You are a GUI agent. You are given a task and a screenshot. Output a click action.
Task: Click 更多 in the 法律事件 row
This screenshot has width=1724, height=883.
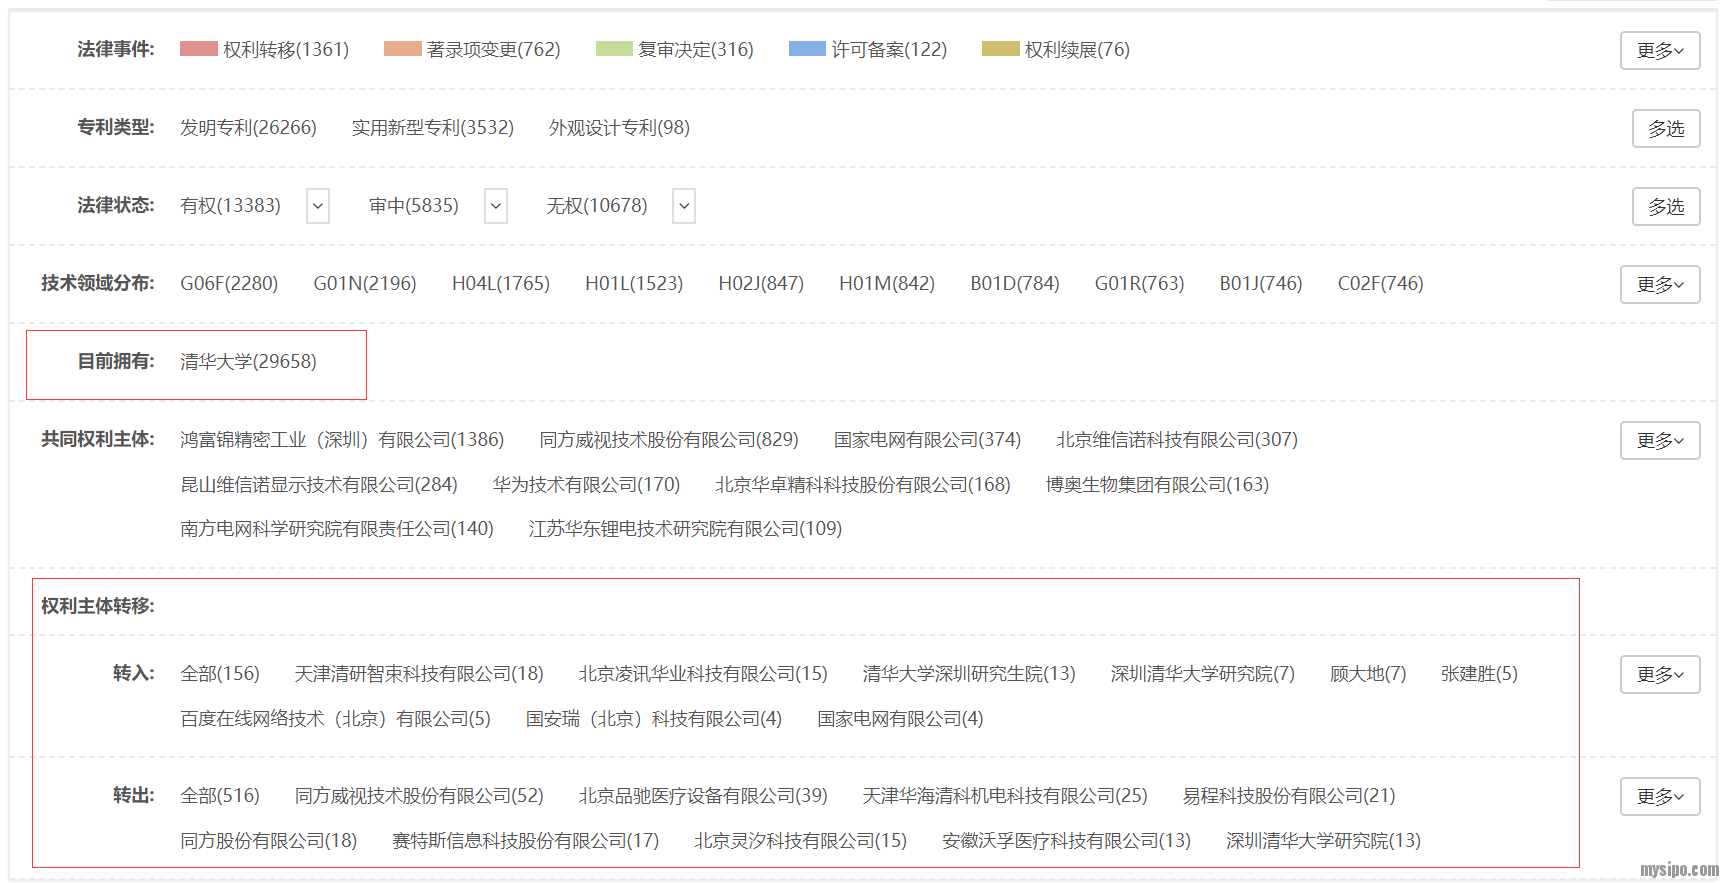1659,50
